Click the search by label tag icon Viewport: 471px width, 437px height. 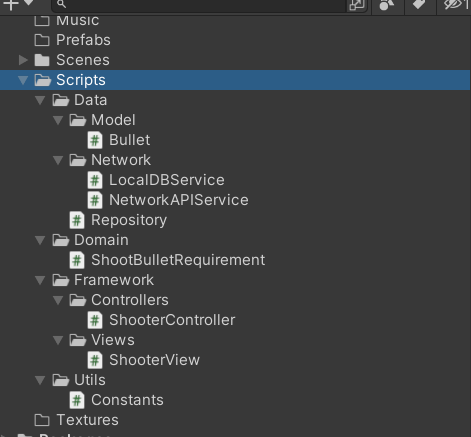[x=419, y=4]
